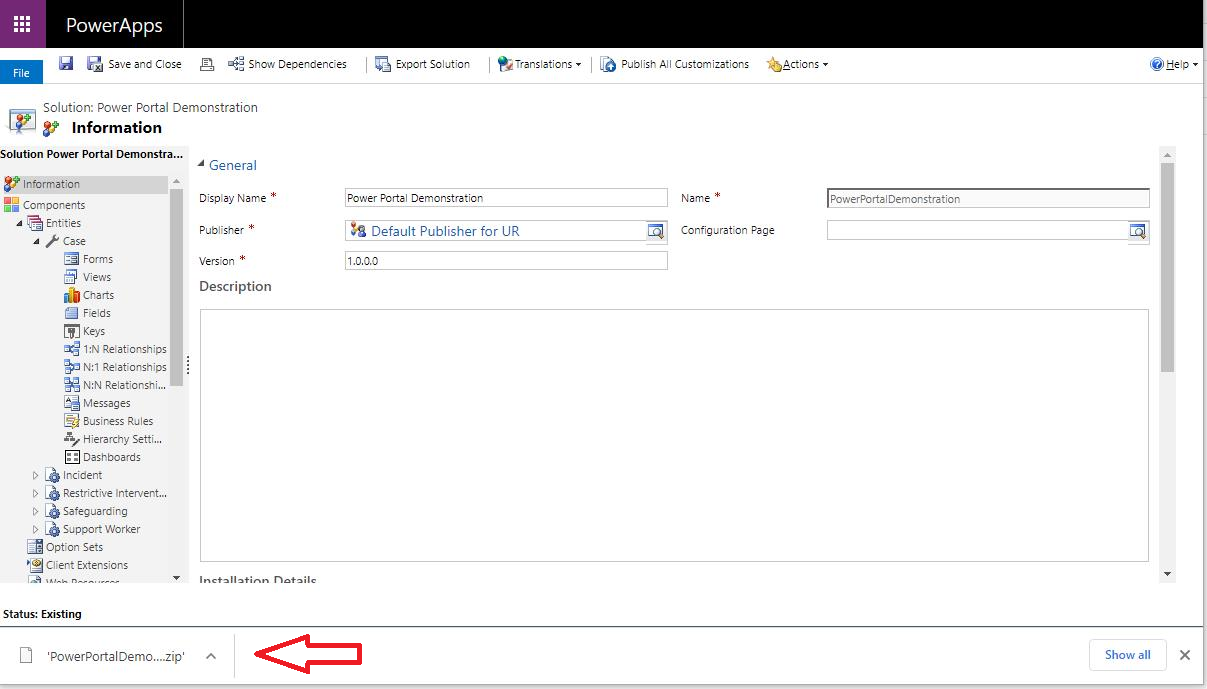The width and height of the screenshot is (1207, 689).
Task: Open Option Sets in the tree
Action: pyautogui.click(x=74, y=547)
